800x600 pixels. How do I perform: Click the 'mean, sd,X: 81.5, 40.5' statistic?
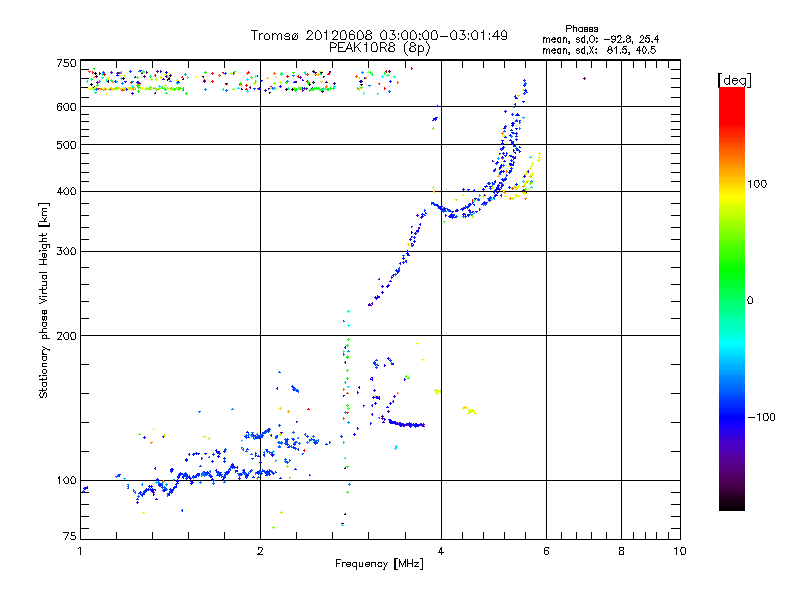599,50
